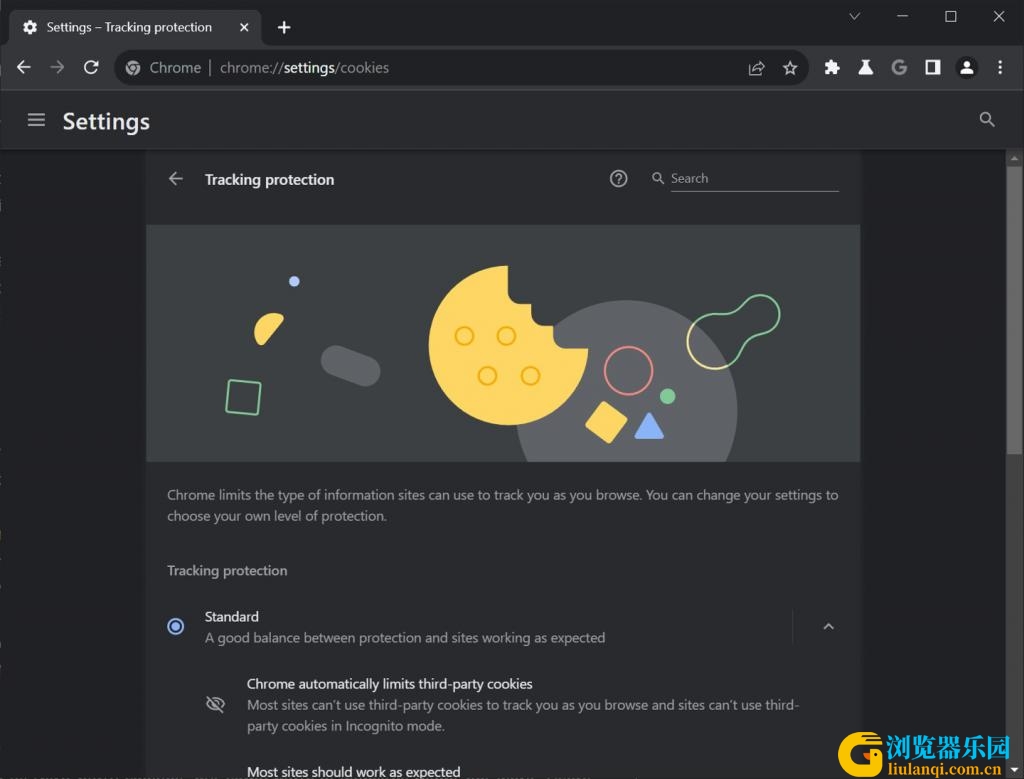Click the settings gear icon on the tab

point(30,27)
